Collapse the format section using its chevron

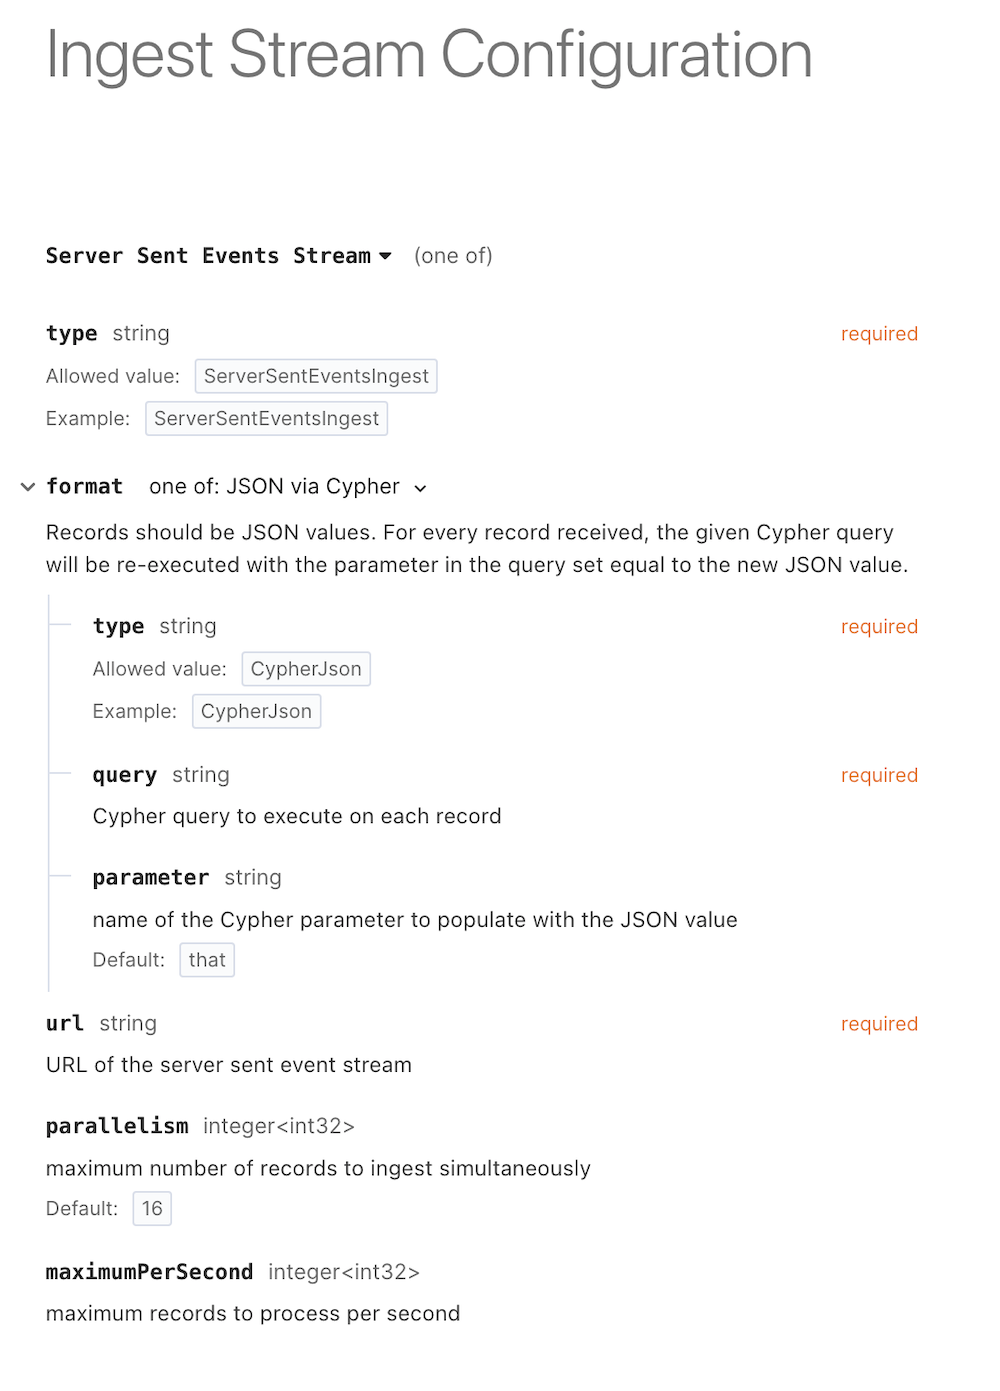point(27,487)
